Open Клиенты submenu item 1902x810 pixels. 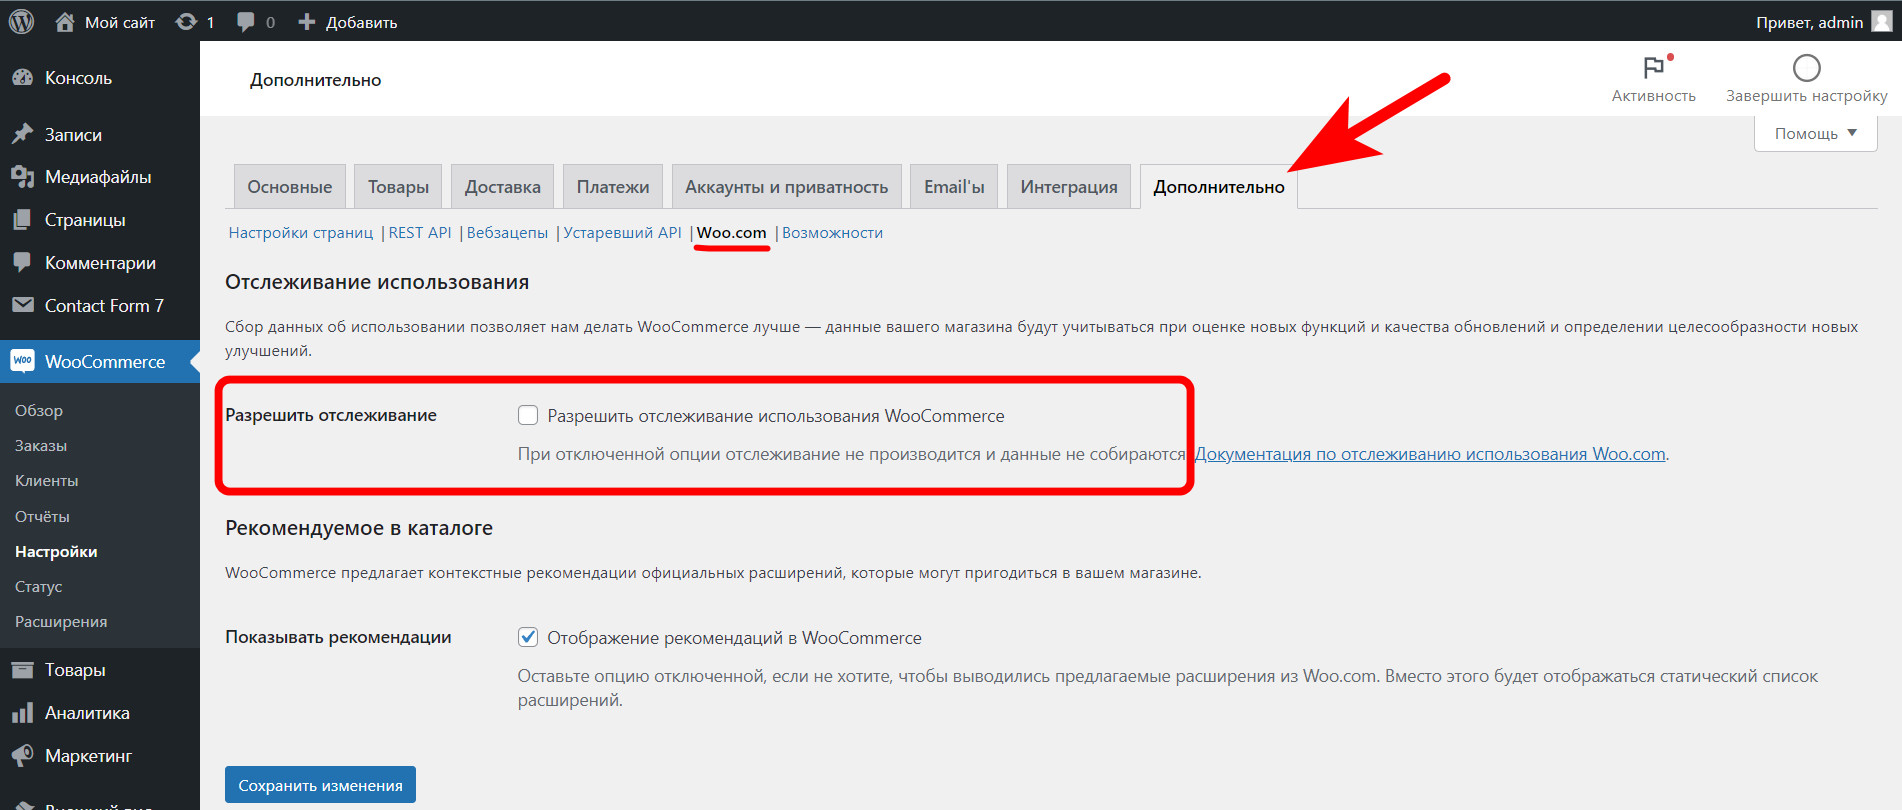[x=46, y=481]
